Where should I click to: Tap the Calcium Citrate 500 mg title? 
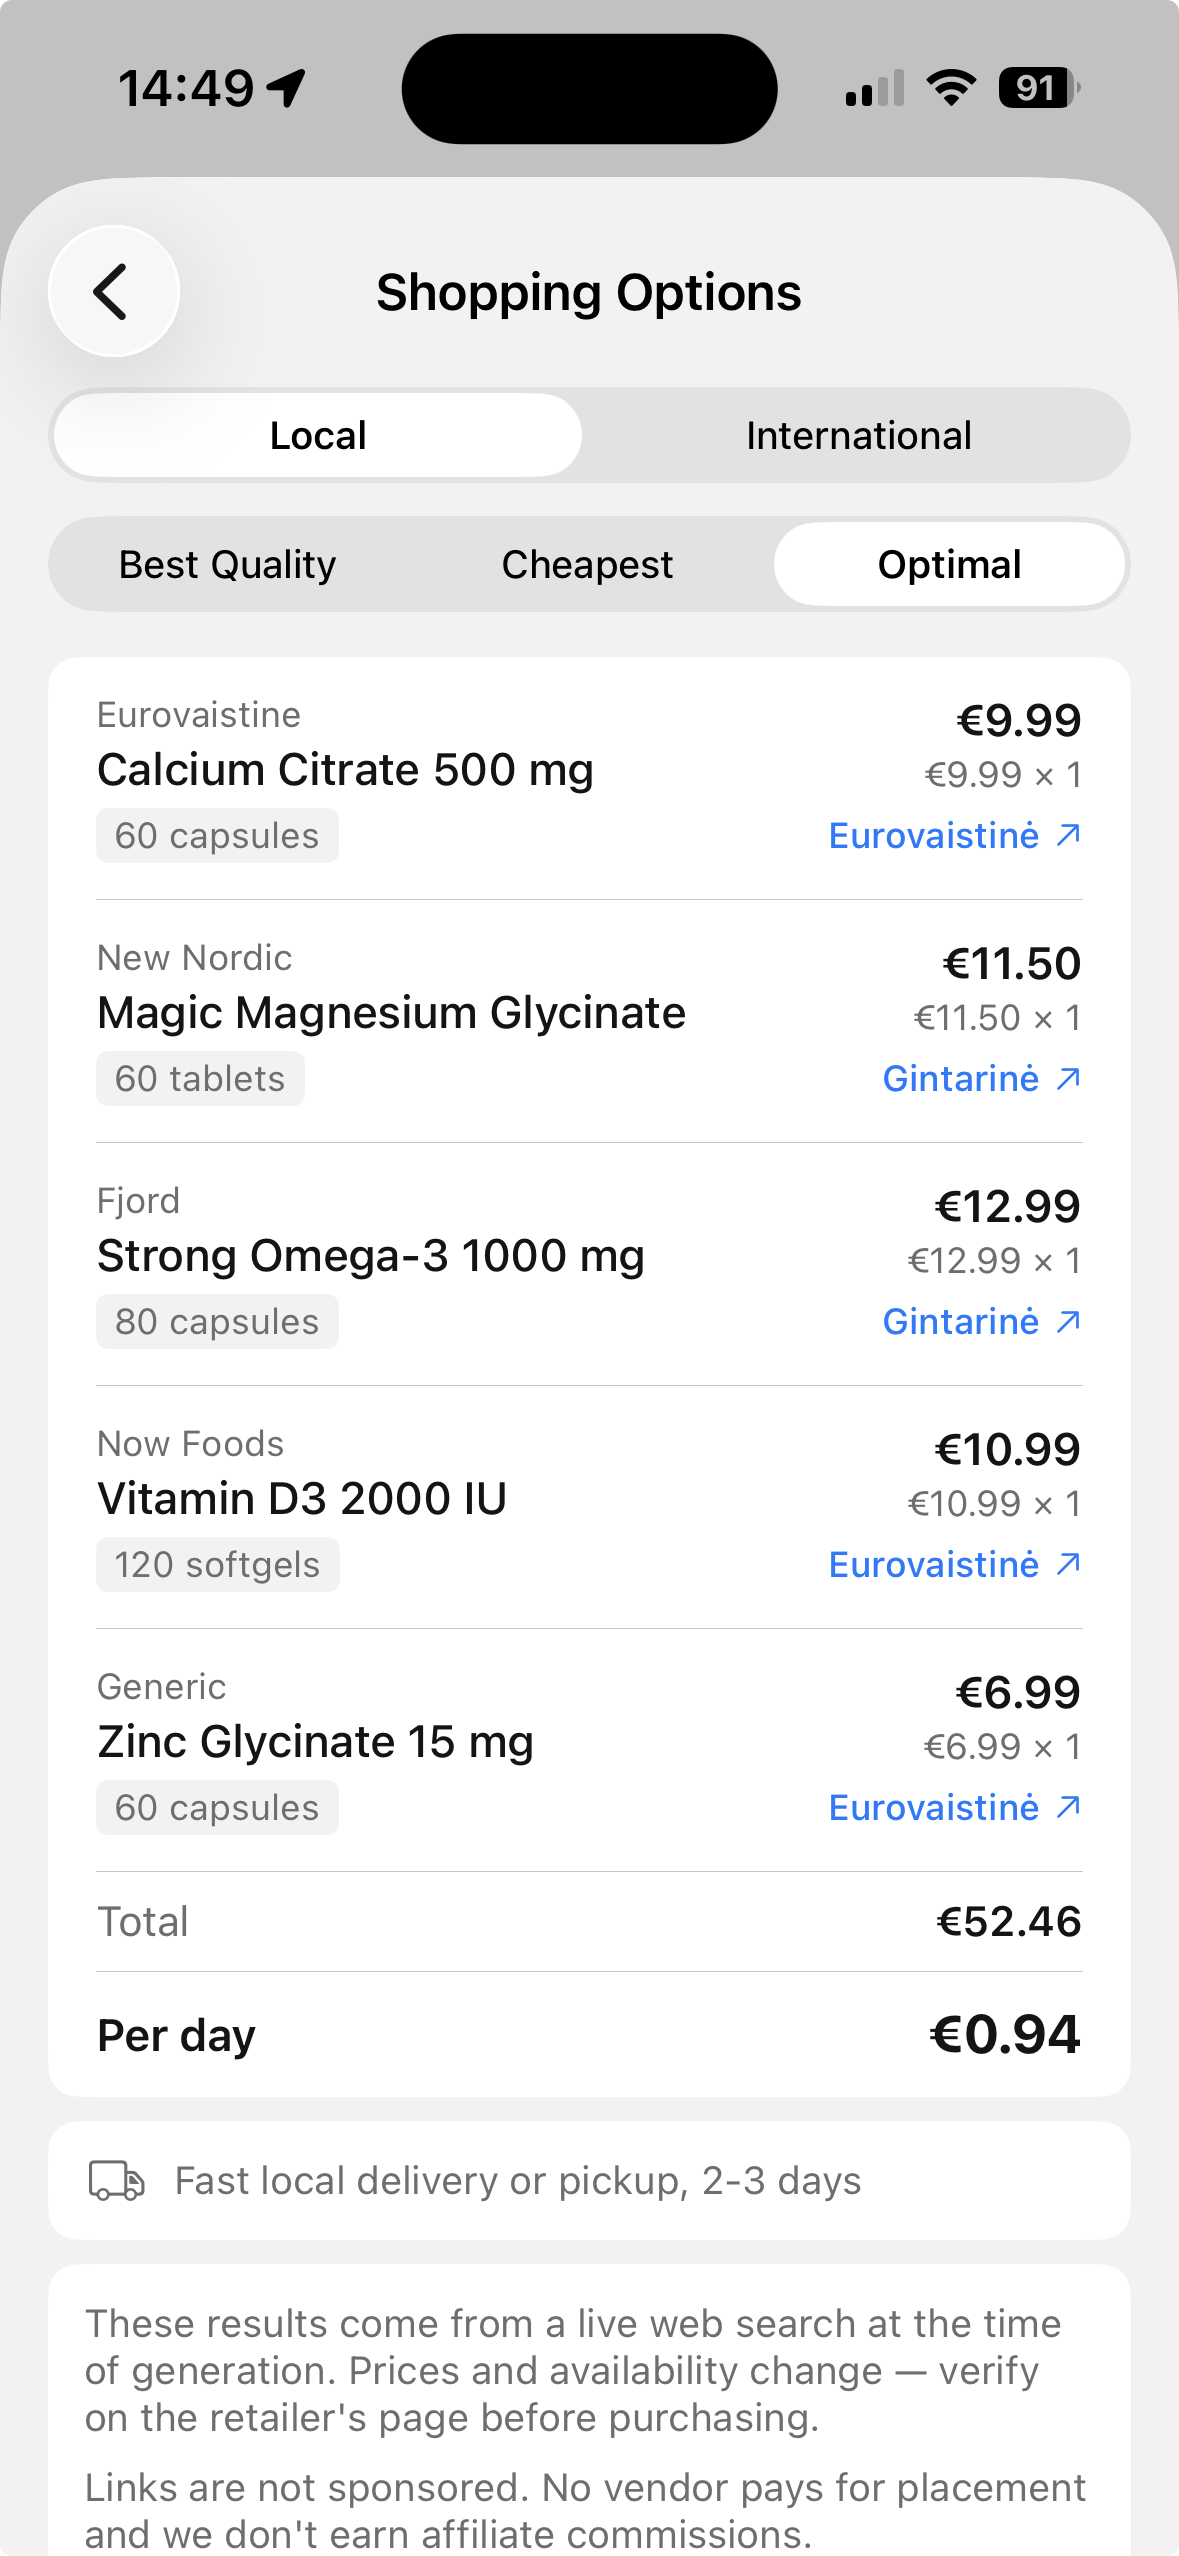point(345,770)
